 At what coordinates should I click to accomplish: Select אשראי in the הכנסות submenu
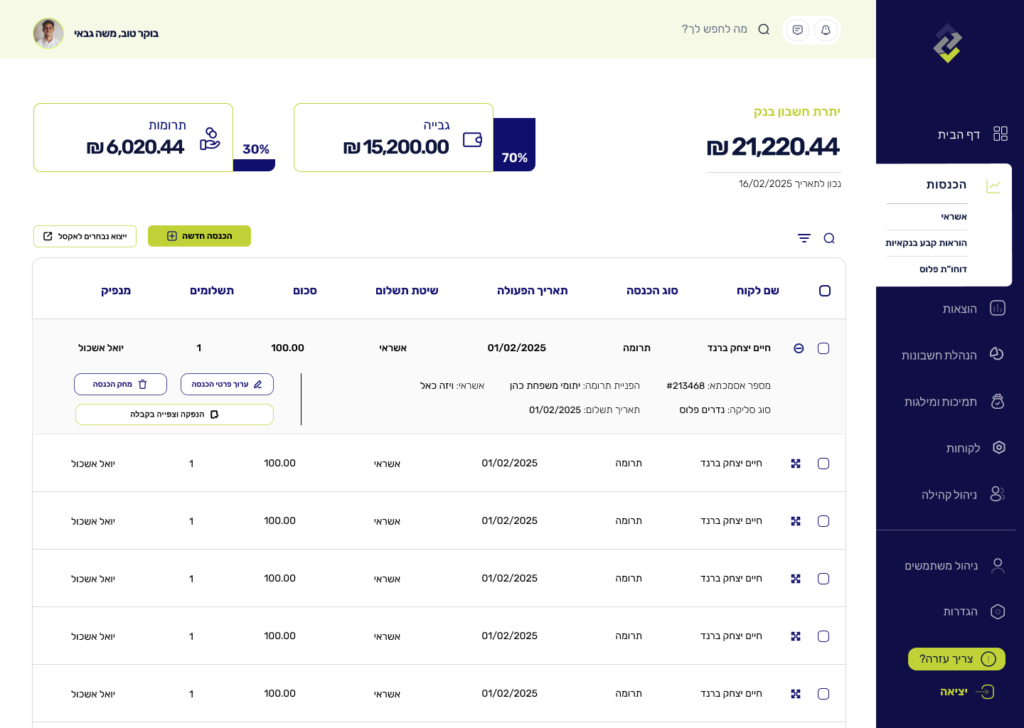[x=953, y=217]
